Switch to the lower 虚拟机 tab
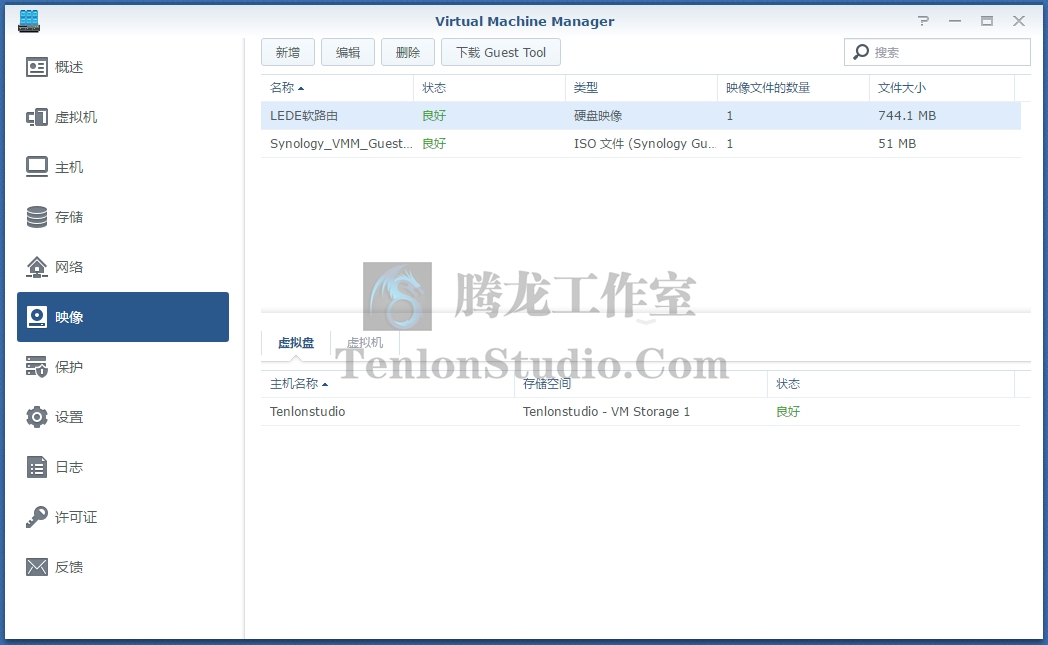 coord(365,343)
